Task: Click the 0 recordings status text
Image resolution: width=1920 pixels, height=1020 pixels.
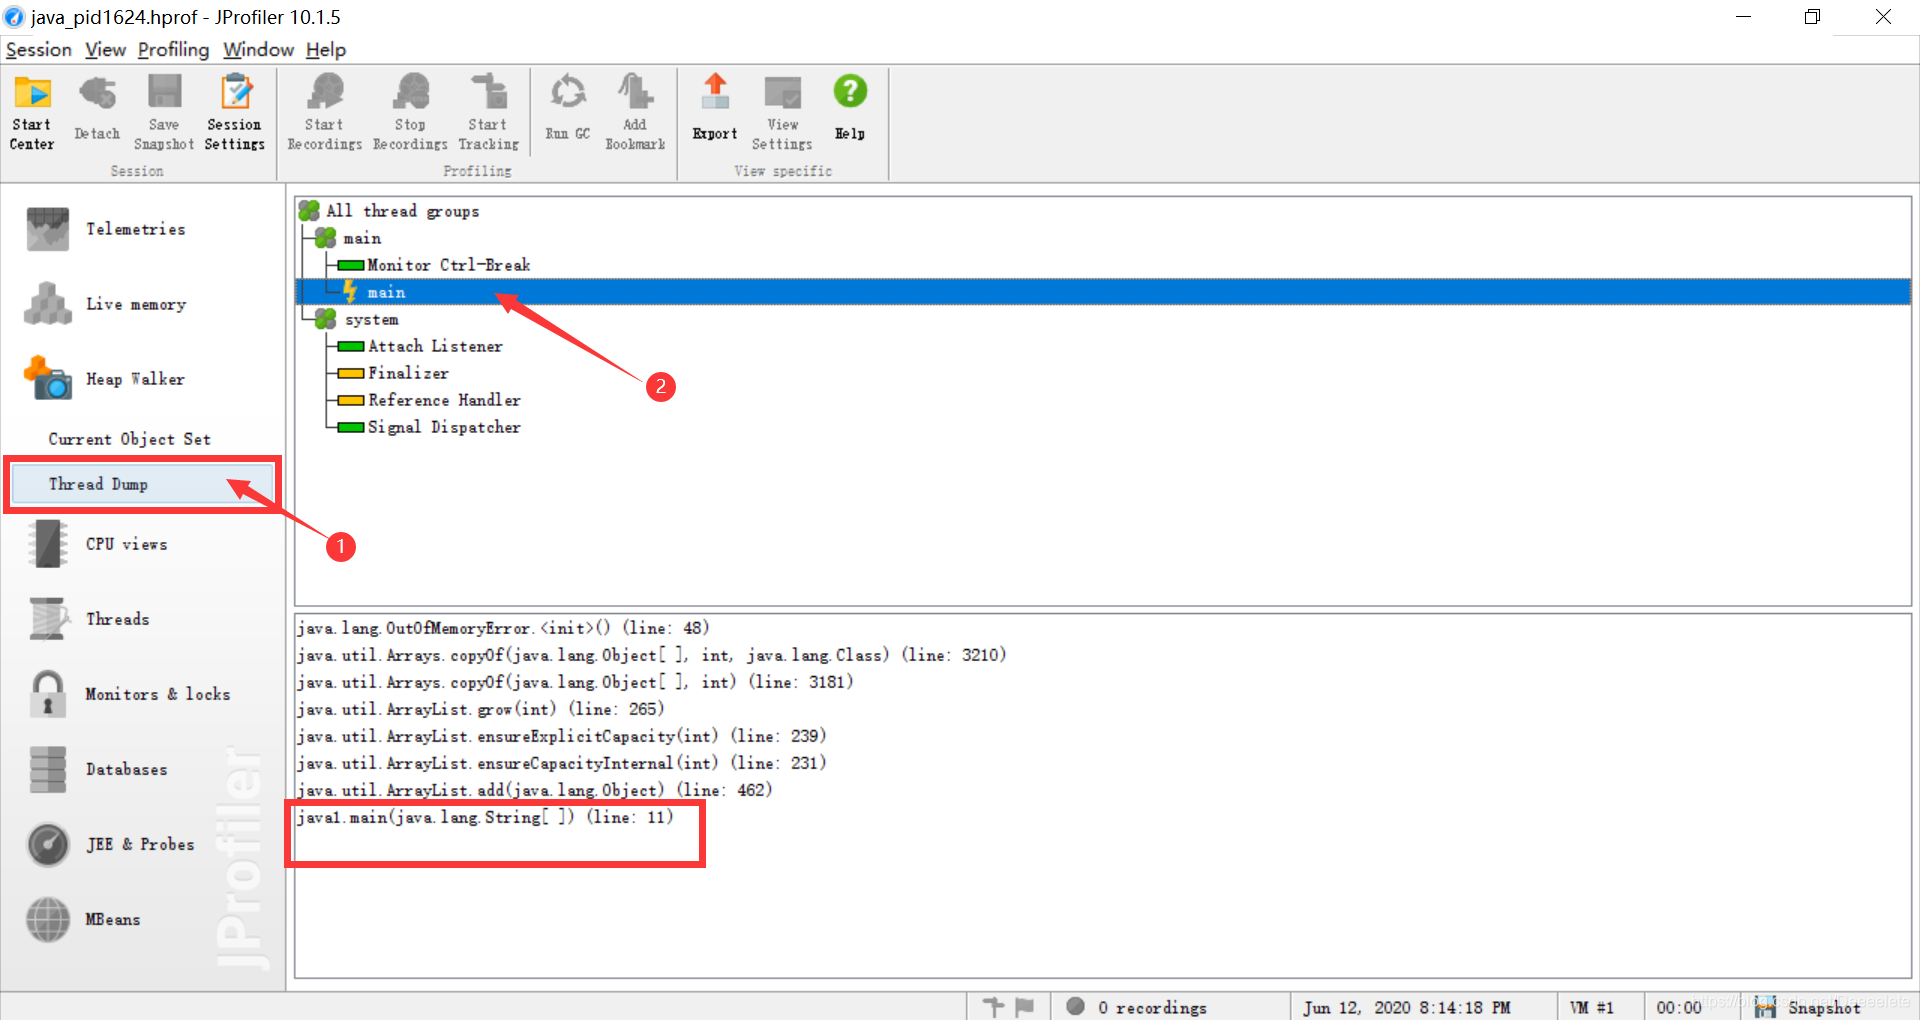Action: [1152, 1007]
